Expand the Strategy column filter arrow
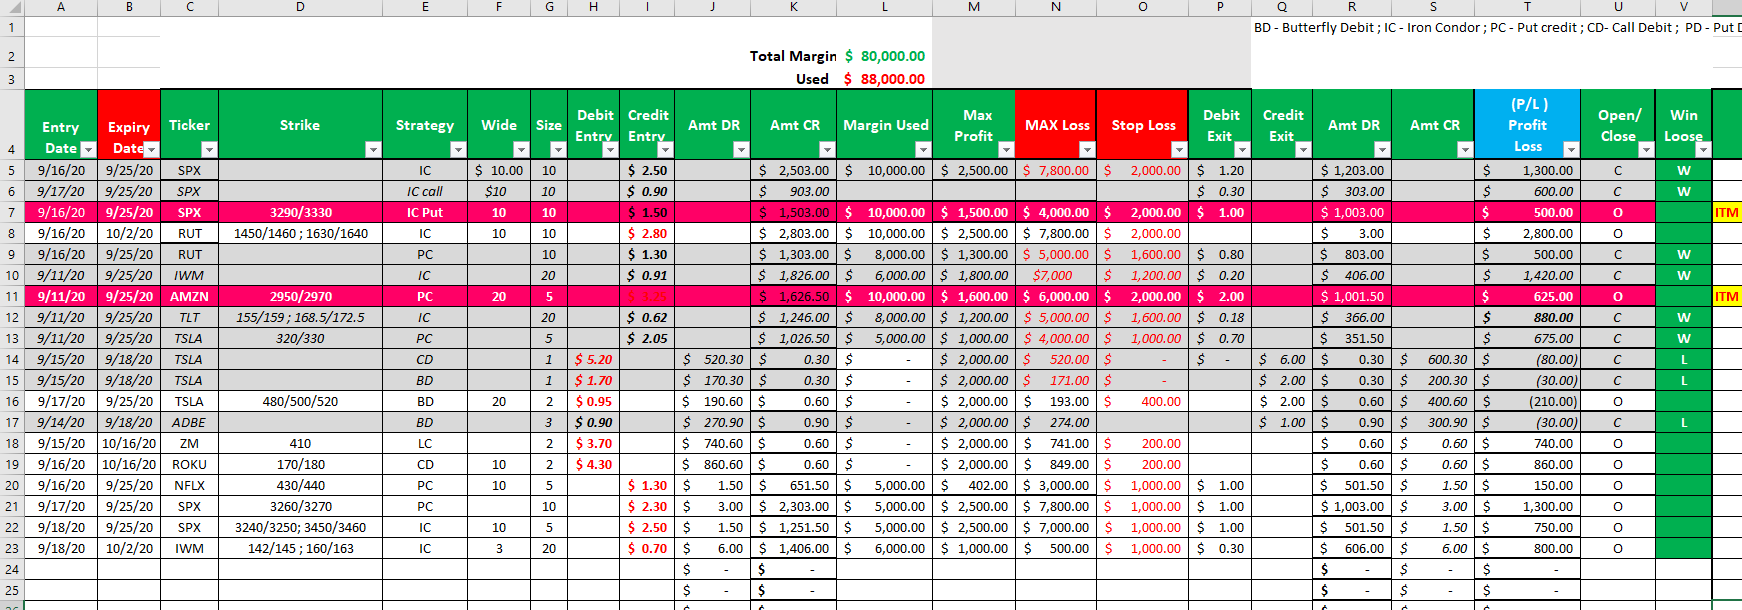Screen dimensions: 1742x610 [457, 149]
